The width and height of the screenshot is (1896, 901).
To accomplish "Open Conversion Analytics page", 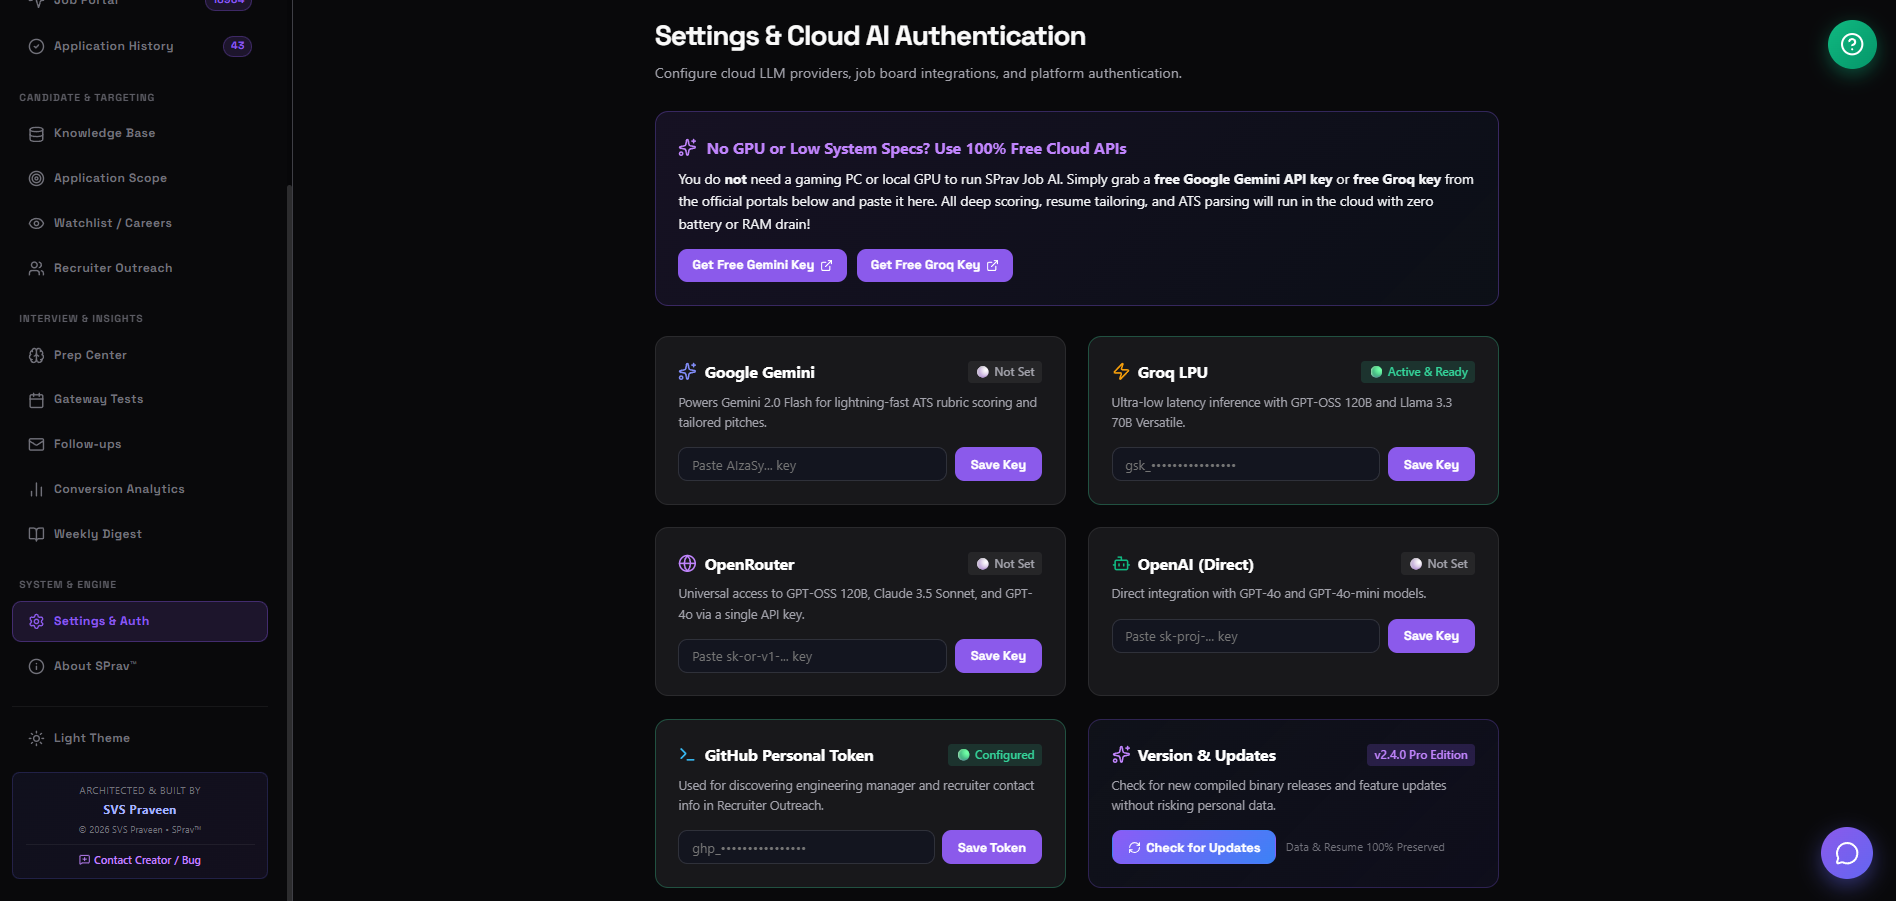I will pyautogui.click(x=140, y=489).
